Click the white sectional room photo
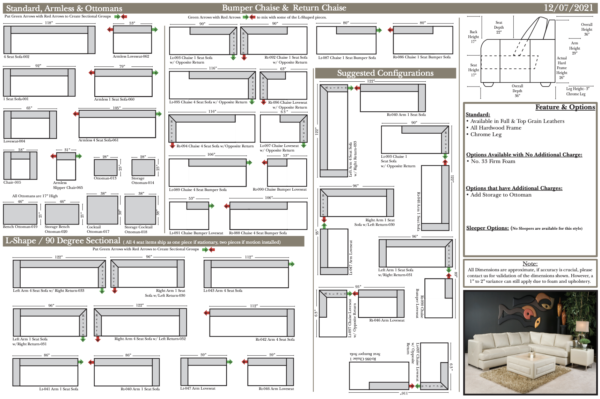The height and width of the screenshot is (399, 600). tap(530, 342)
